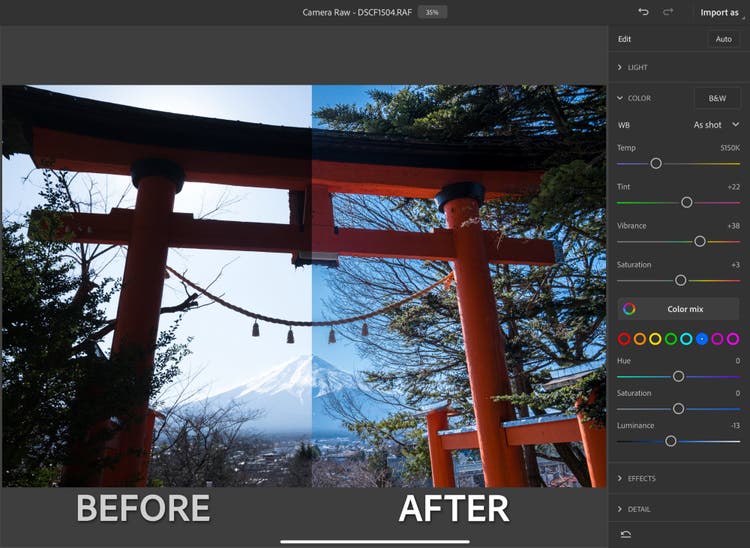Screen dimensions: 750x548
Task: Adjust the Tint slider handle
Action: 686,202
